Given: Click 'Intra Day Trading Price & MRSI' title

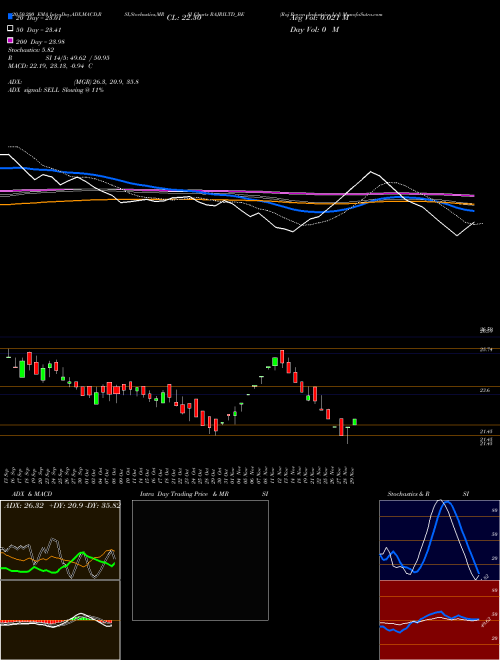Looking at the screenshot, I should tap(204, 494).
